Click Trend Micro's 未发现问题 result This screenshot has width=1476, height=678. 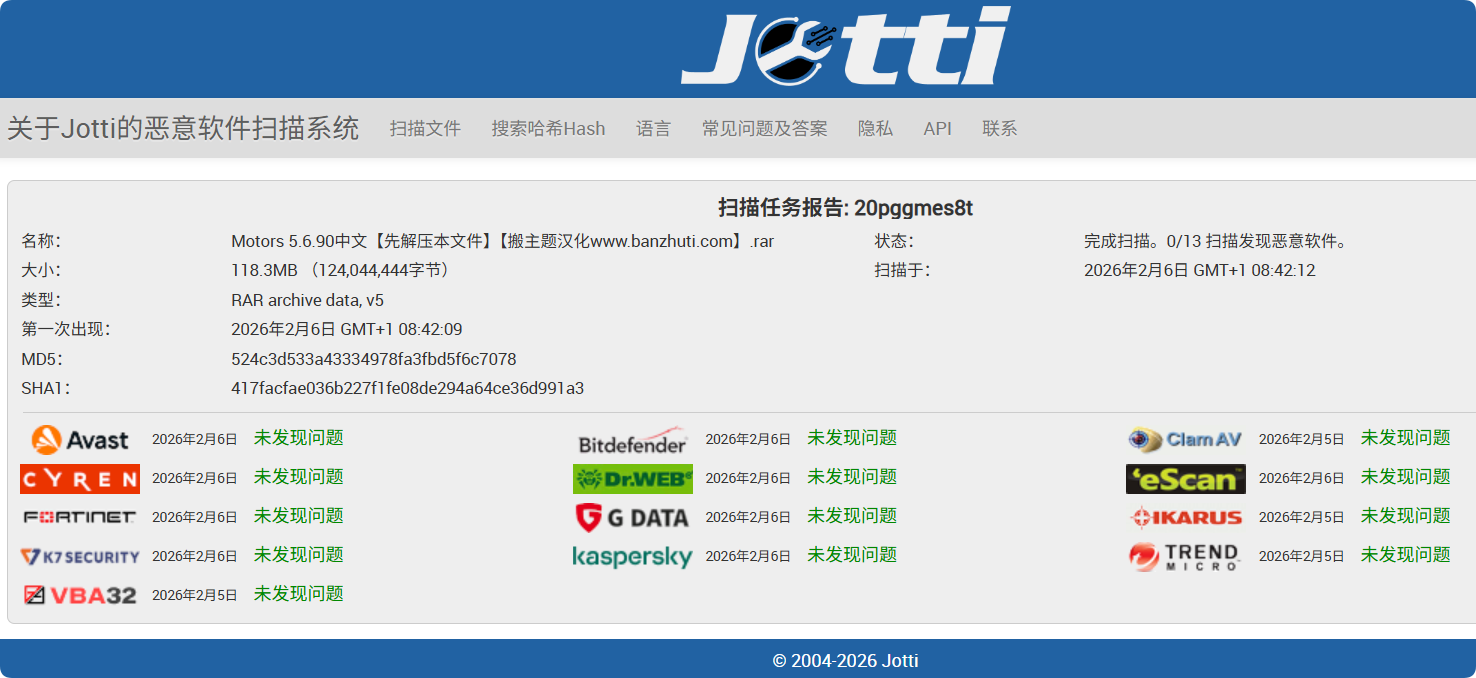tap(1405, 555)
